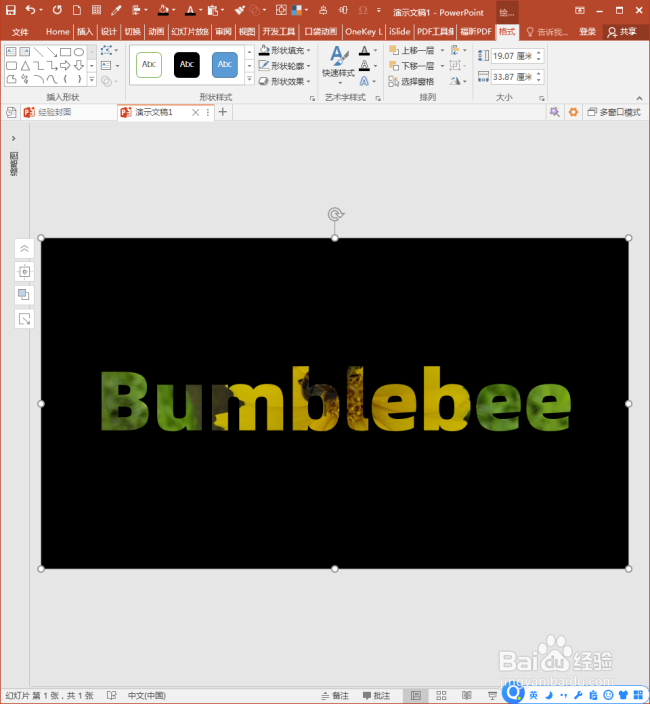Click the 告诉我 tell me search box

[547, 32]
